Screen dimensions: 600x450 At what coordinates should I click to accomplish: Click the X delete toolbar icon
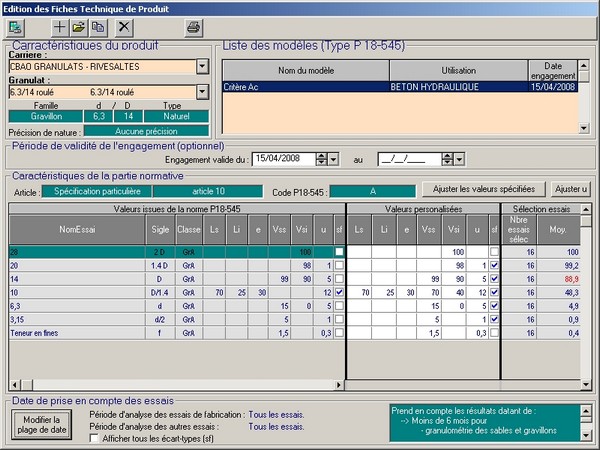pos(124,27)
